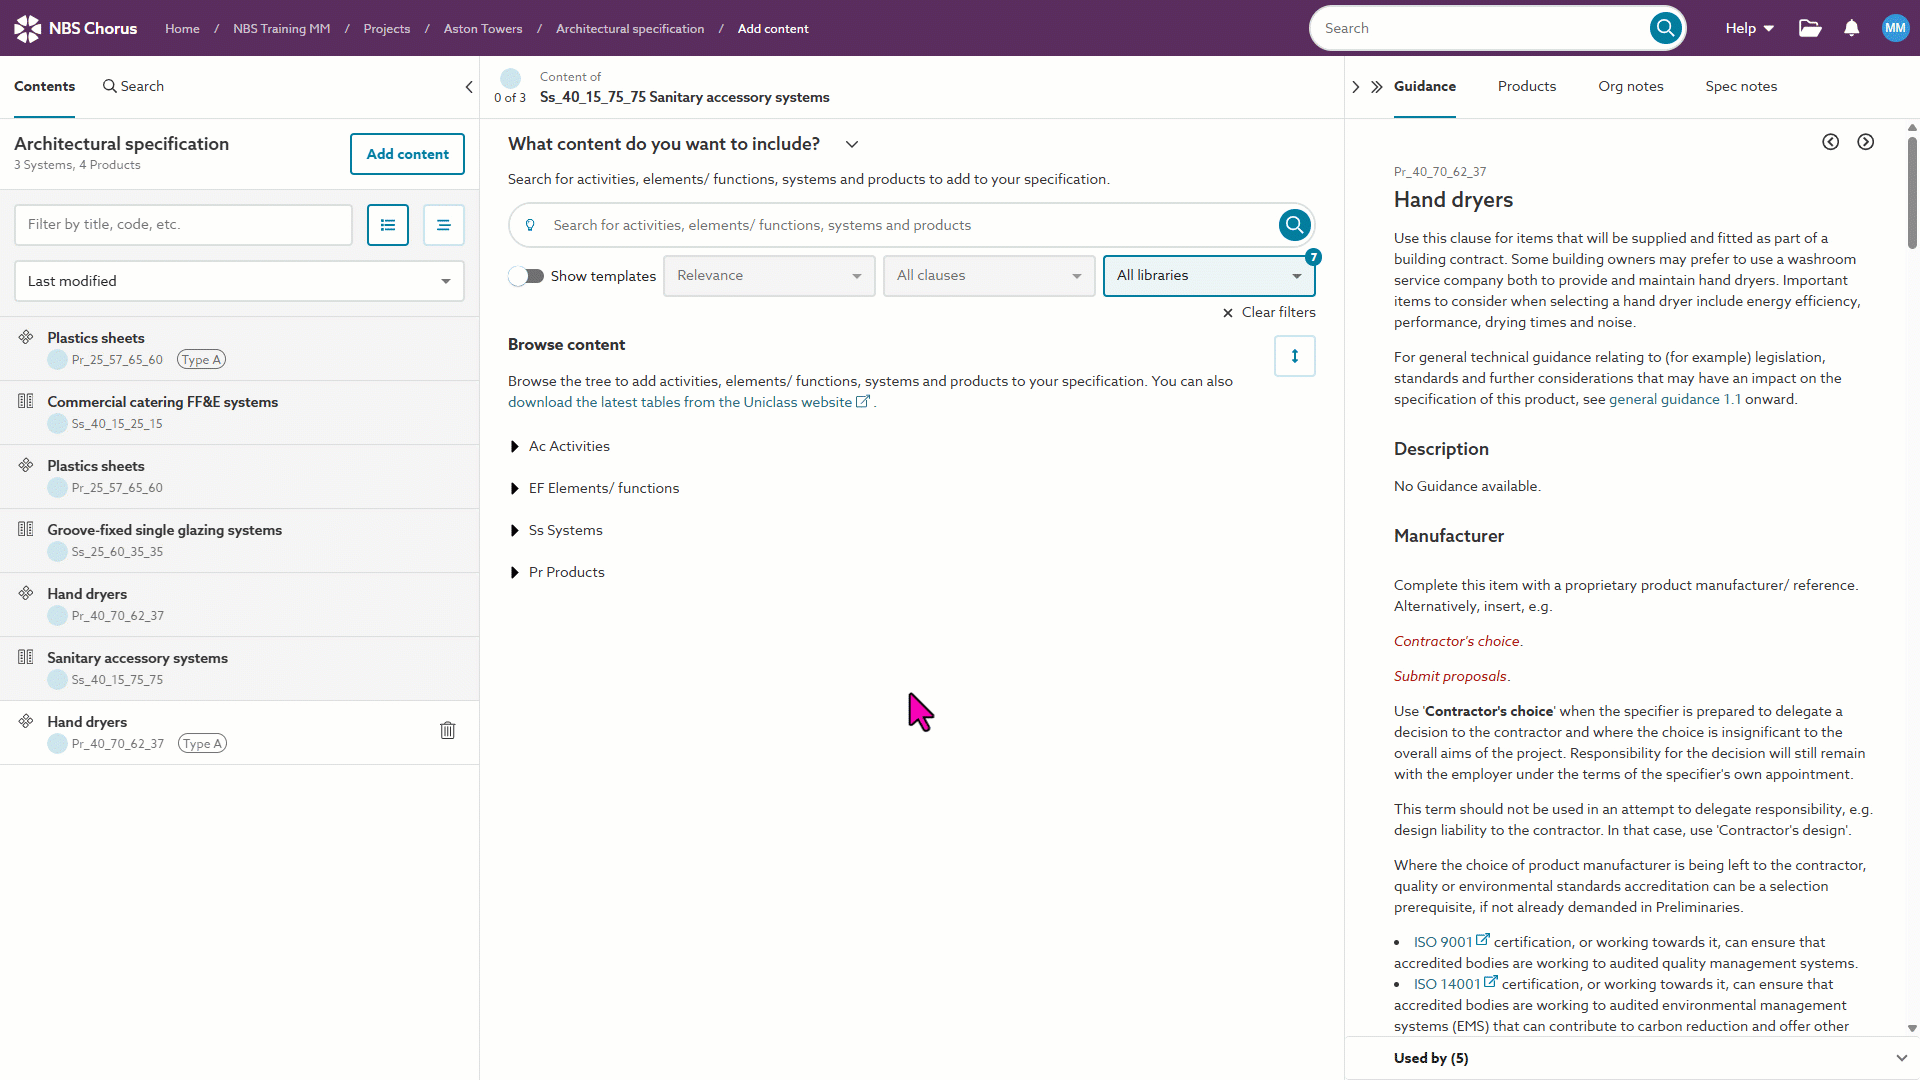1920x1080 pixels.
Task: Expand the Used by (5) section
Action: 1900,1058
